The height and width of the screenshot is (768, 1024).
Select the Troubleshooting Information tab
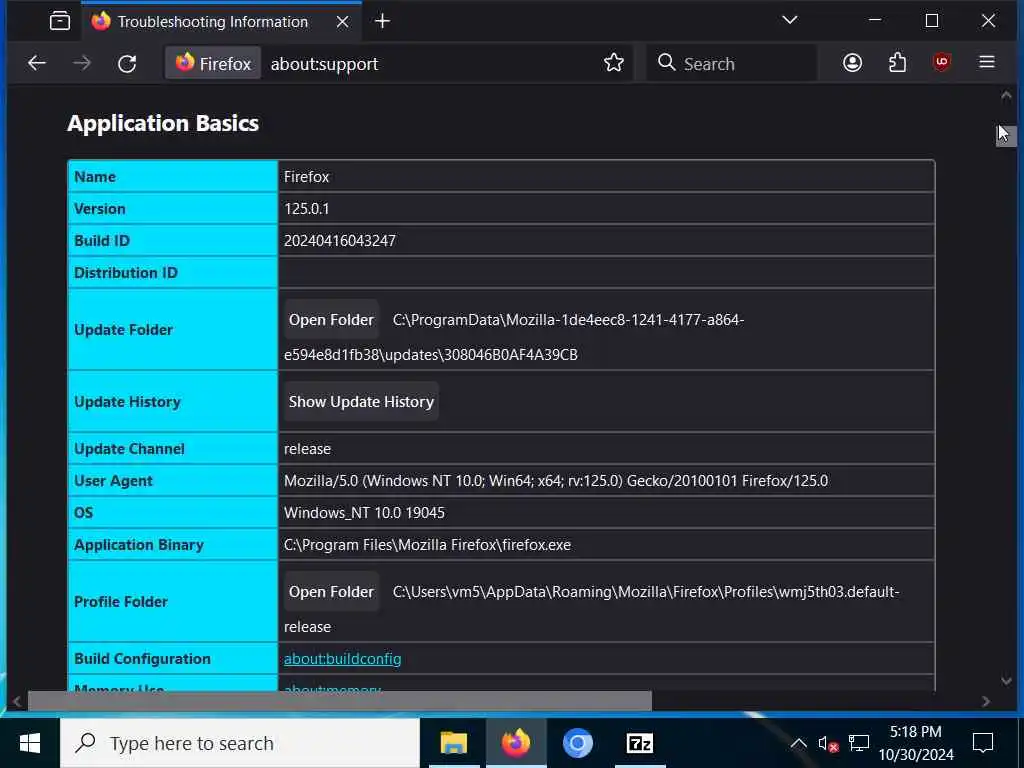click(x=222, y=22)
